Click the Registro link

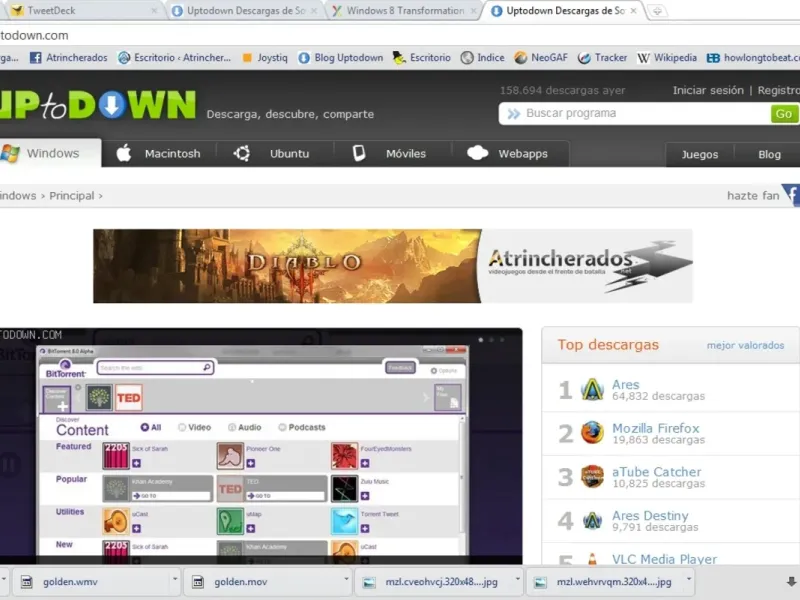click(779, 90)
